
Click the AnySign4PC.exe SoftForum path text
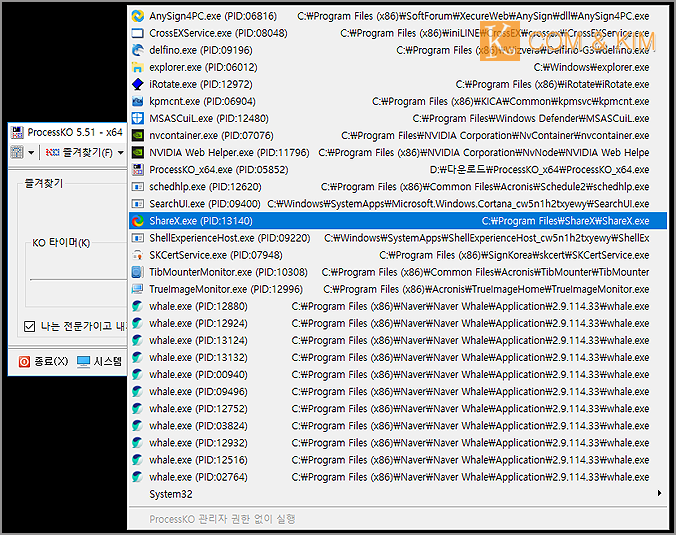[x=473, y=16]
